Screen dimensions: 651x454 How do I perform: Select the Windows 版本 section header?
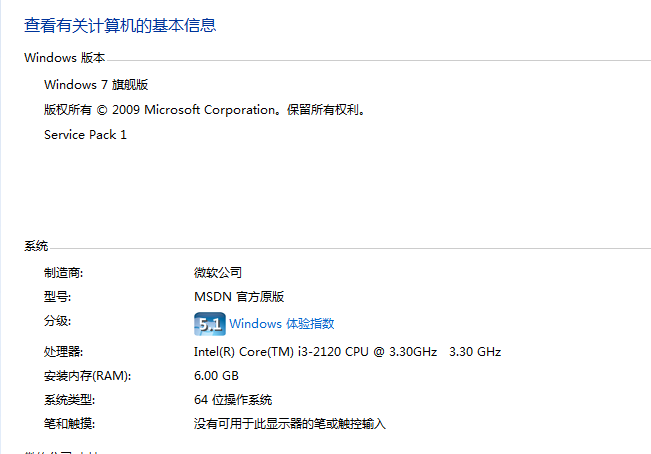(64, 58)
